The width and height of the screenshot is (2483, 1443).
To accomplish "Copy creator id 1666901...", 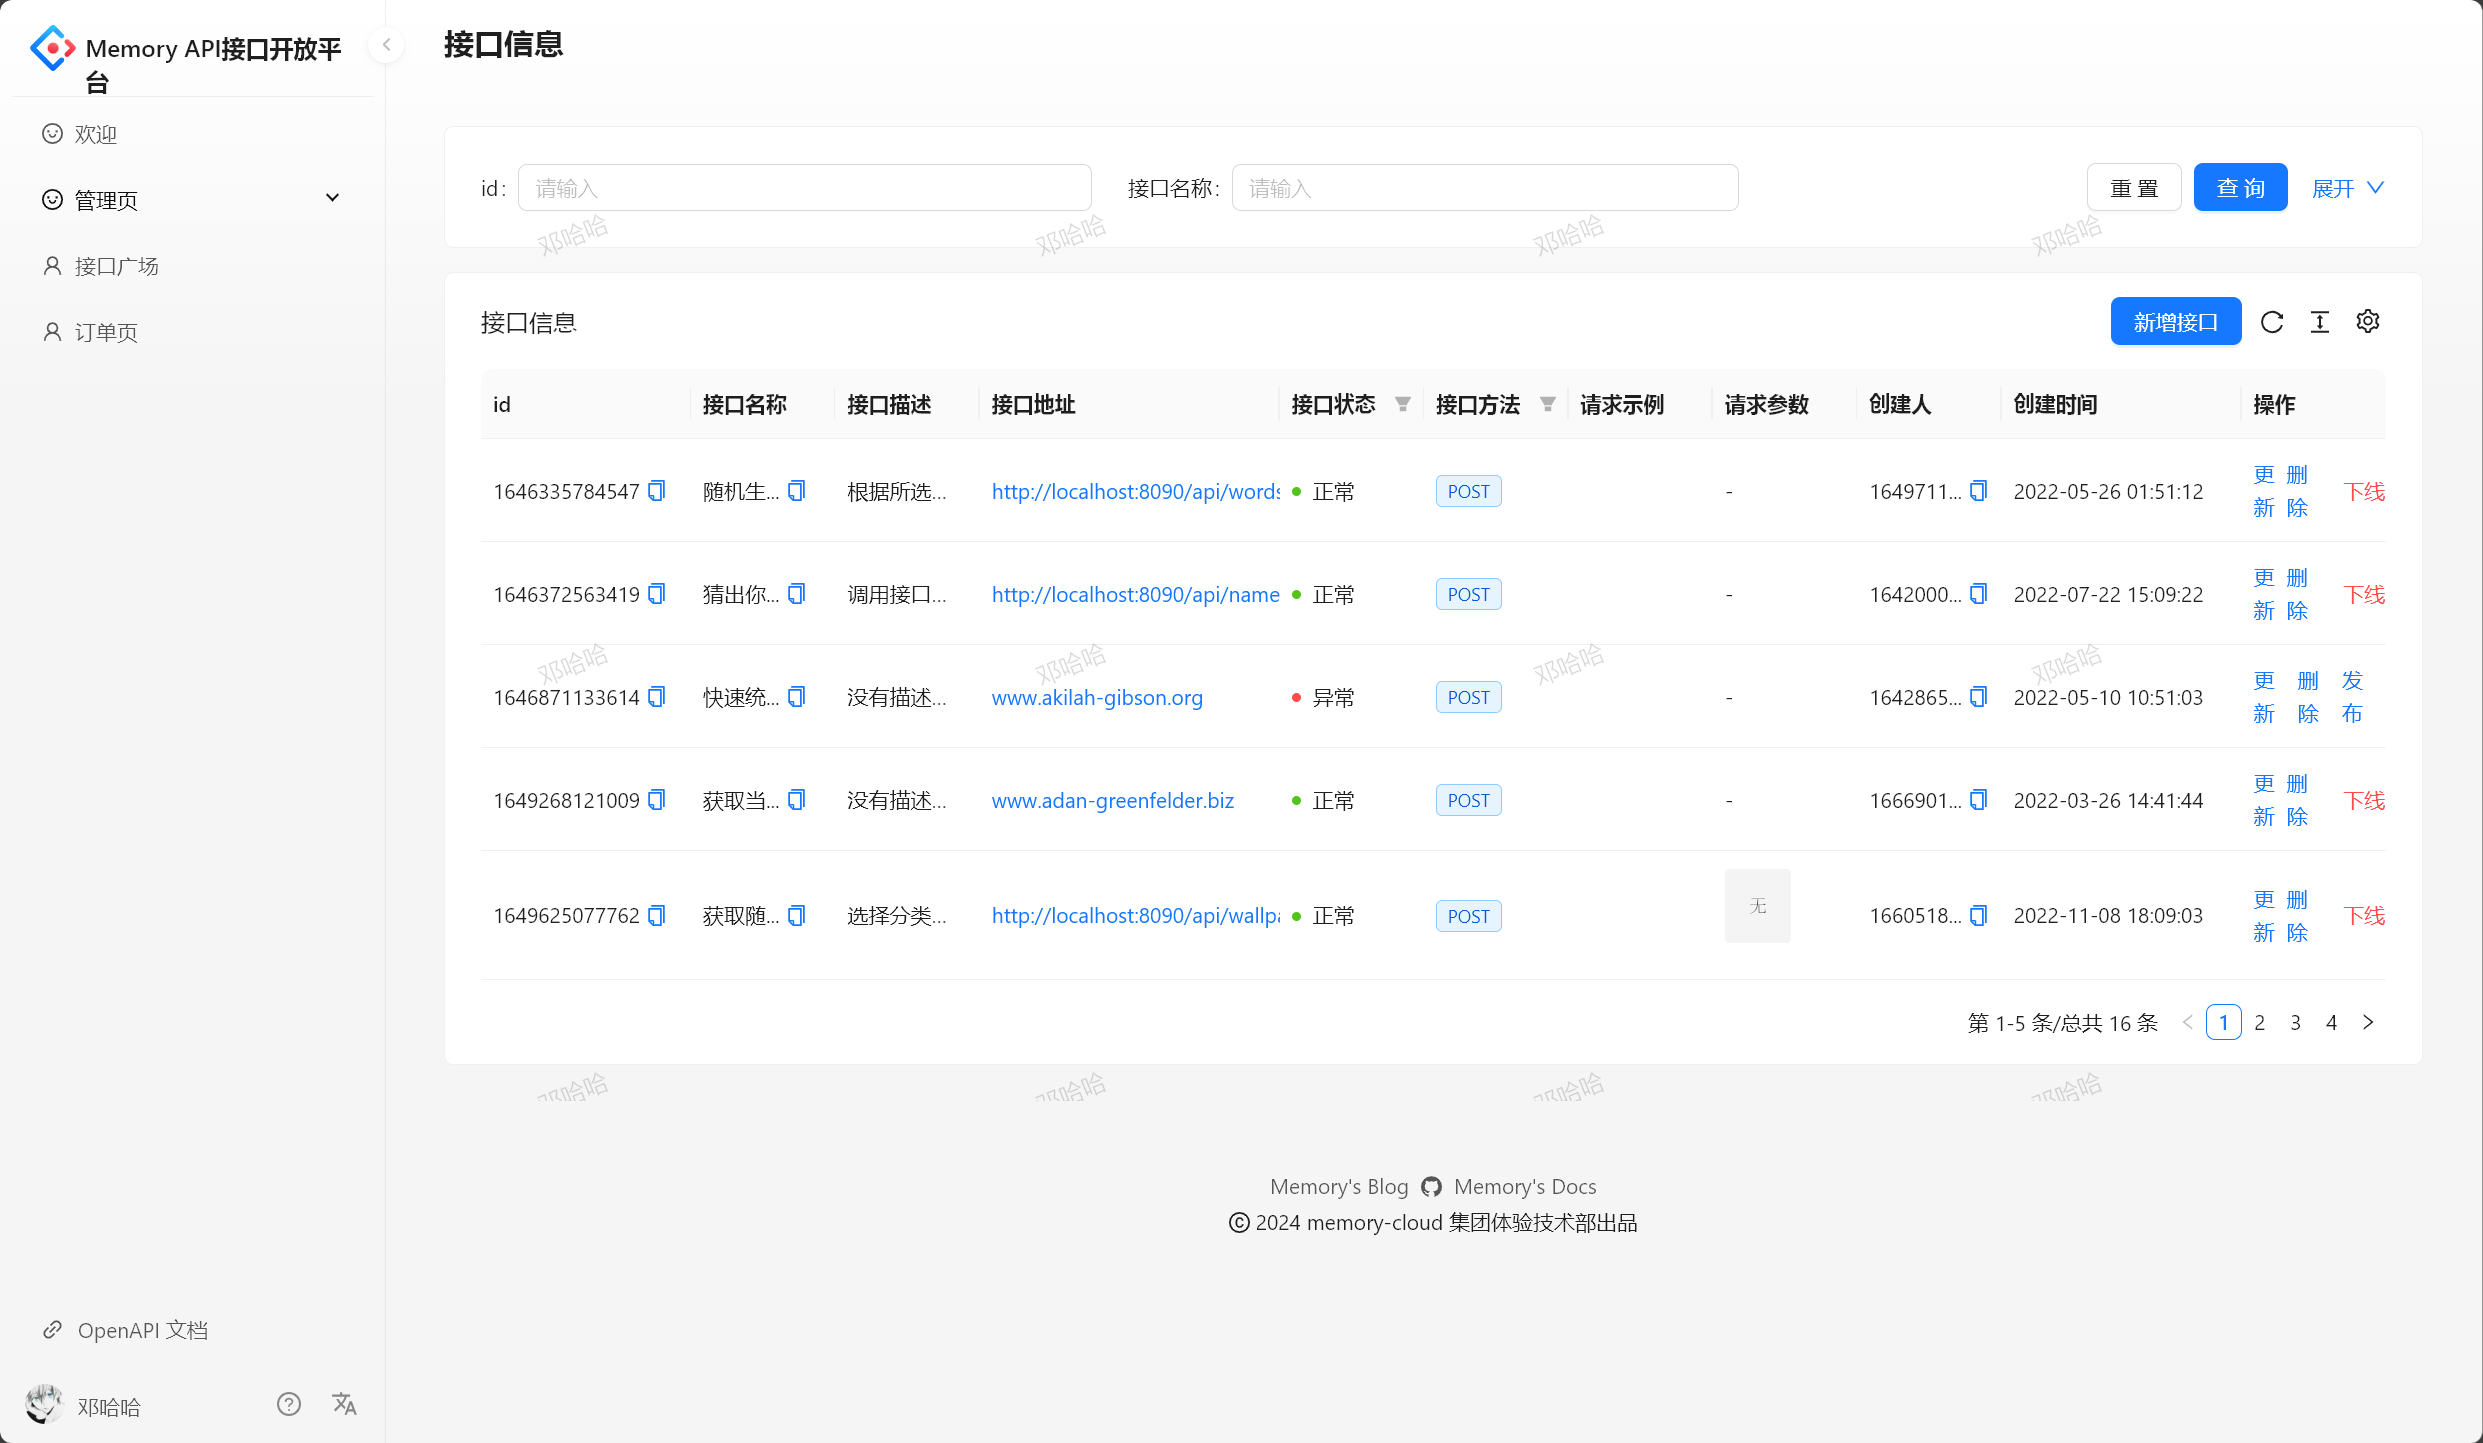I will click(x=1979, y=800).
